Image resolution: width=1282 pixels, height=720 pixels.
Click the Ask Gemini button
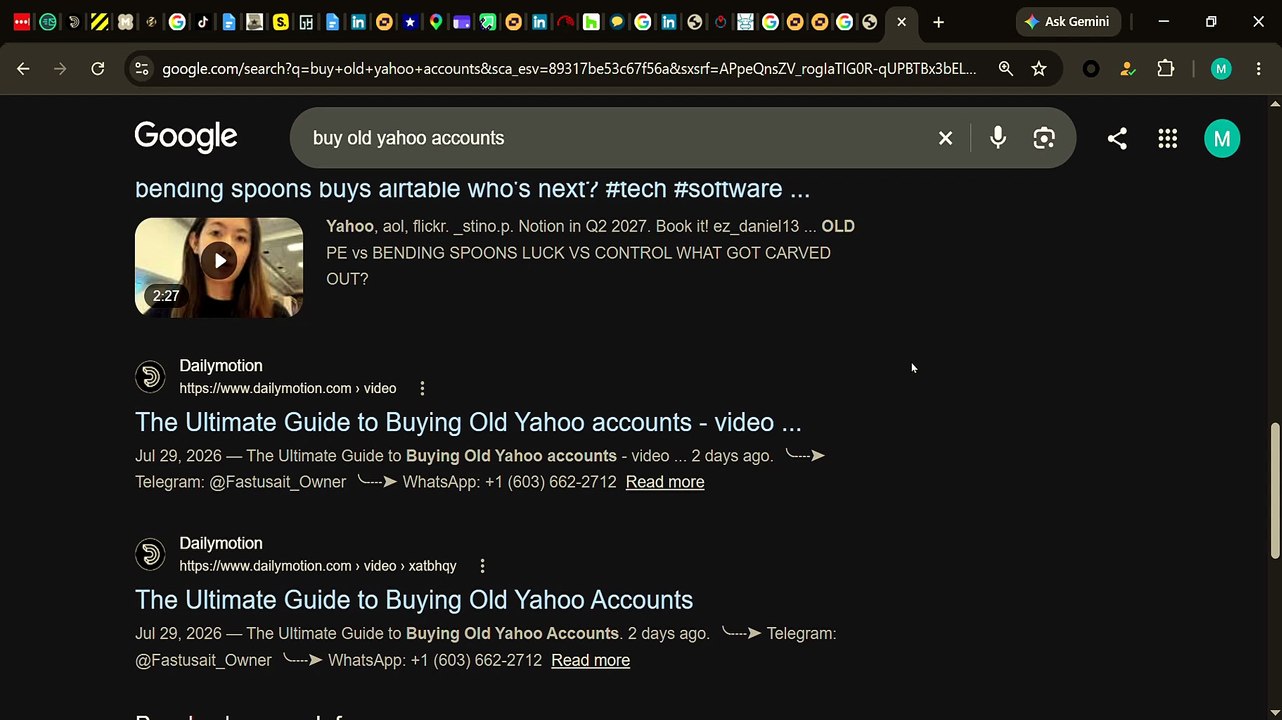(1068, 22)
